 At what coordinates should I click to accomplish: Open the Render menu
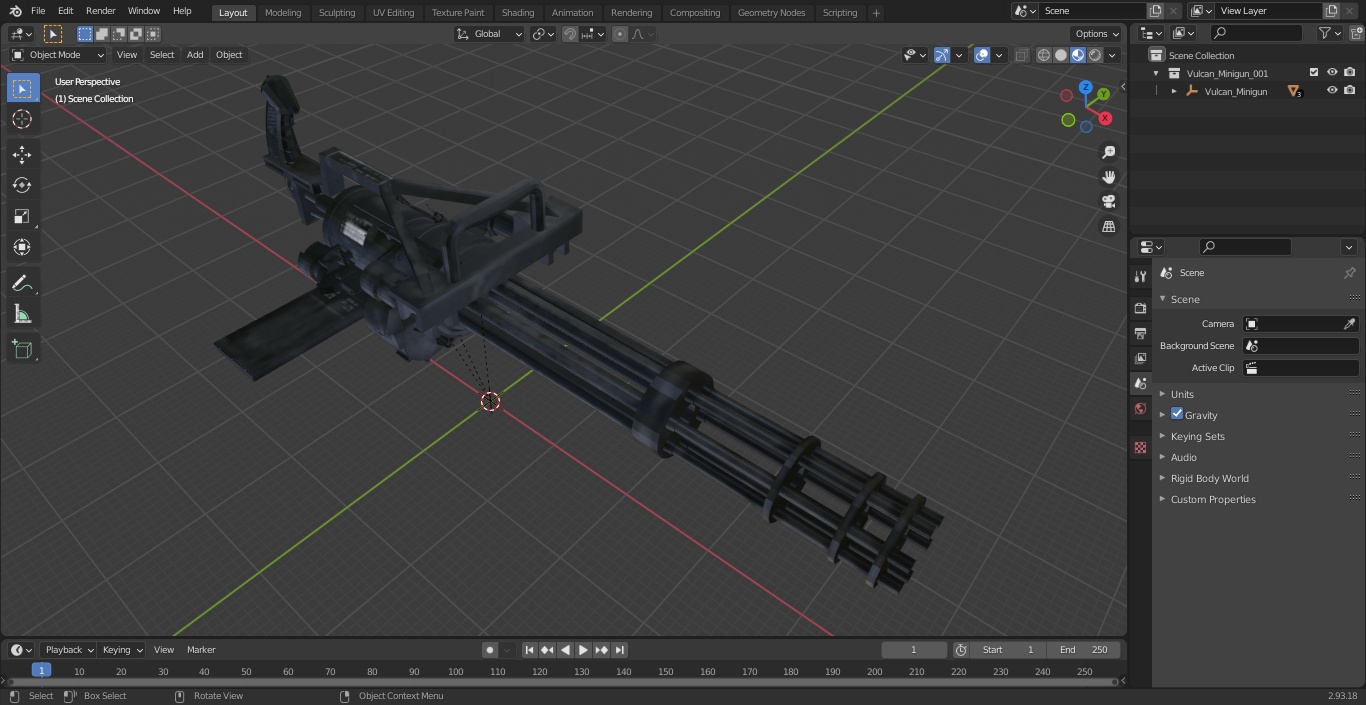tap(100, 11)
